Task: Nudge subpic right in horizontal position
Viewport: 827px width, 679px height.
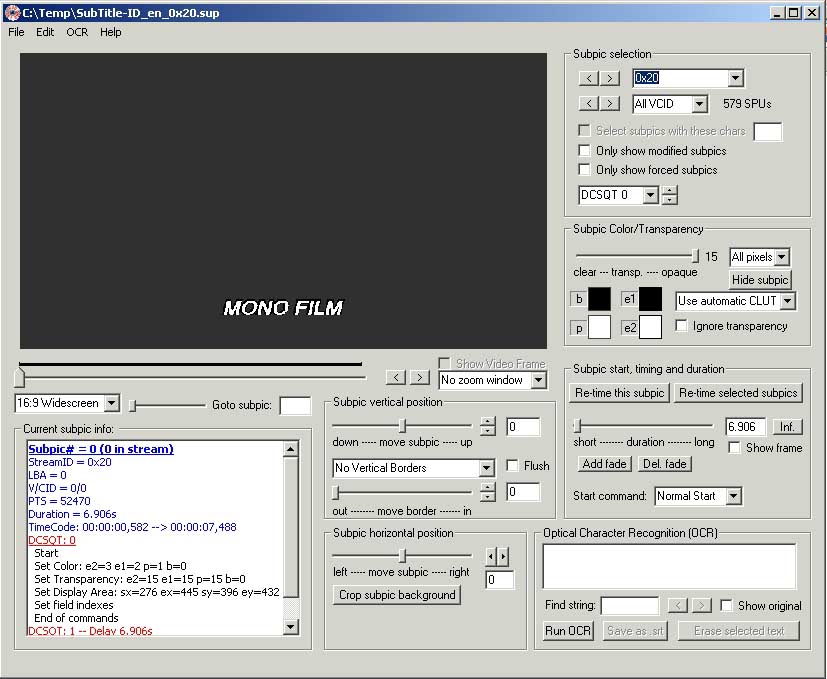Action: coord(503,556)
